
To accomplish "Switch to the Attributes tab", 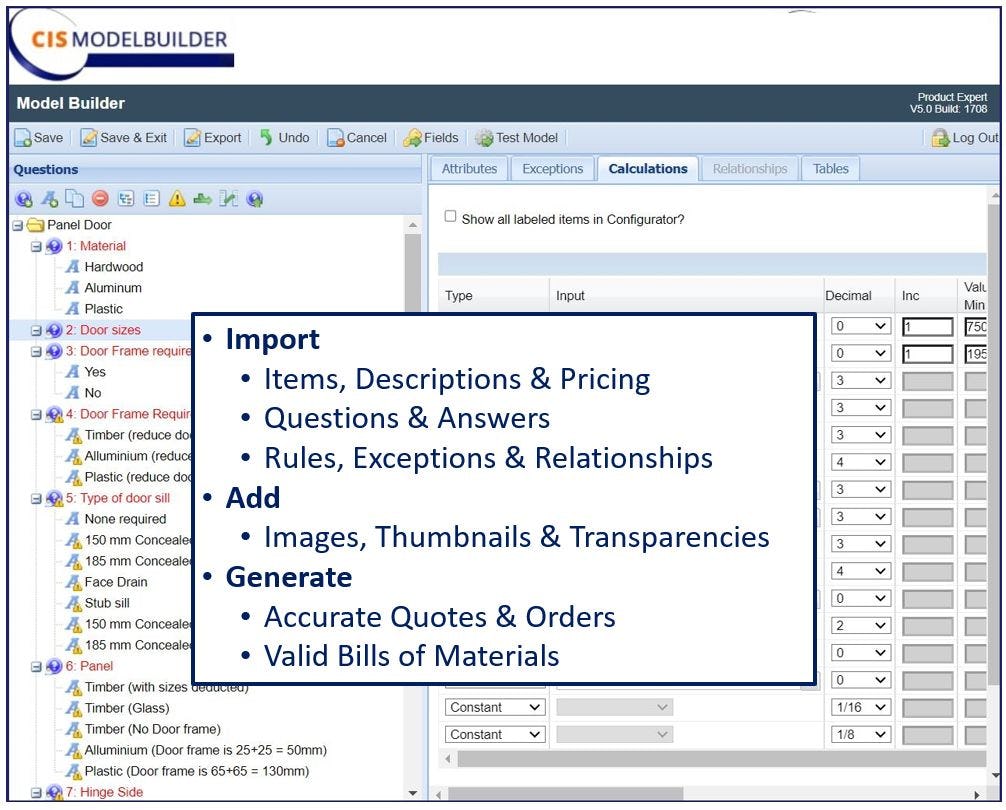I will coord(469,169).
